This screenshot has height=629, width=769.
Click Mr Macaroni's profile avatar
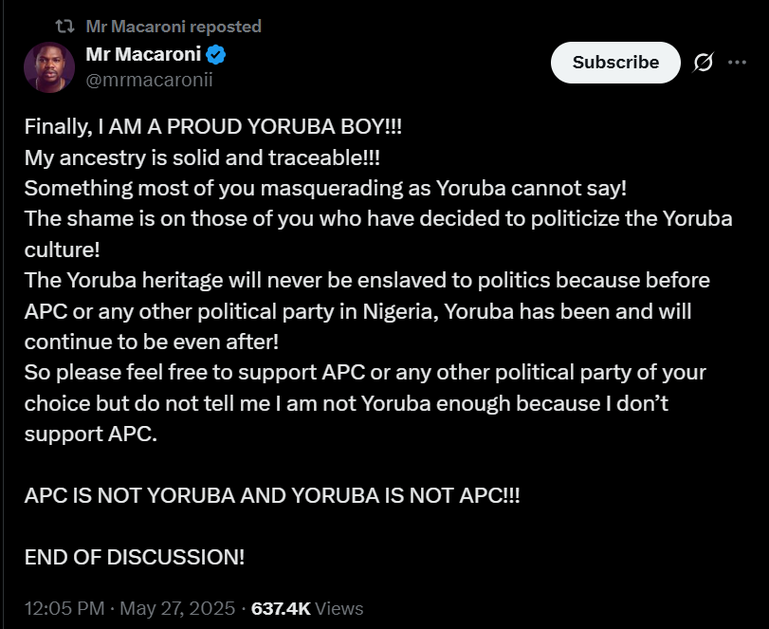coord(50,69)
